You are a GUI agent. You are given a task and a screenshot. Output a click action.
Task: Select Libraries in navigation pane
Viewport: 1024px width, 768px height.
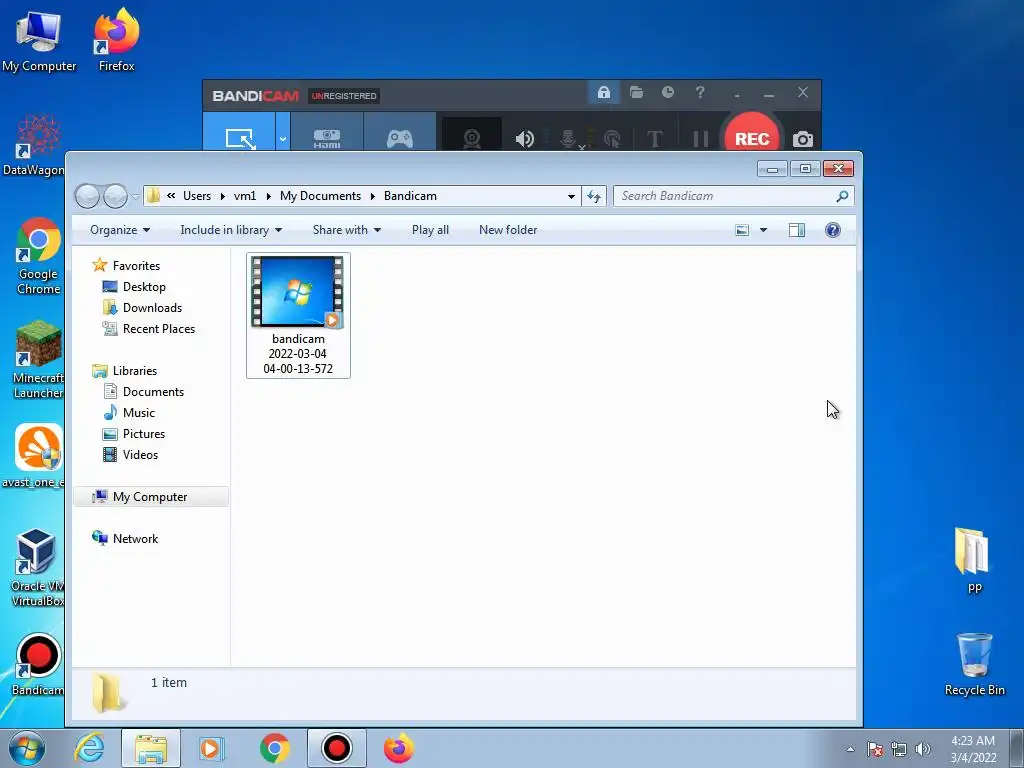coord(135,371)
